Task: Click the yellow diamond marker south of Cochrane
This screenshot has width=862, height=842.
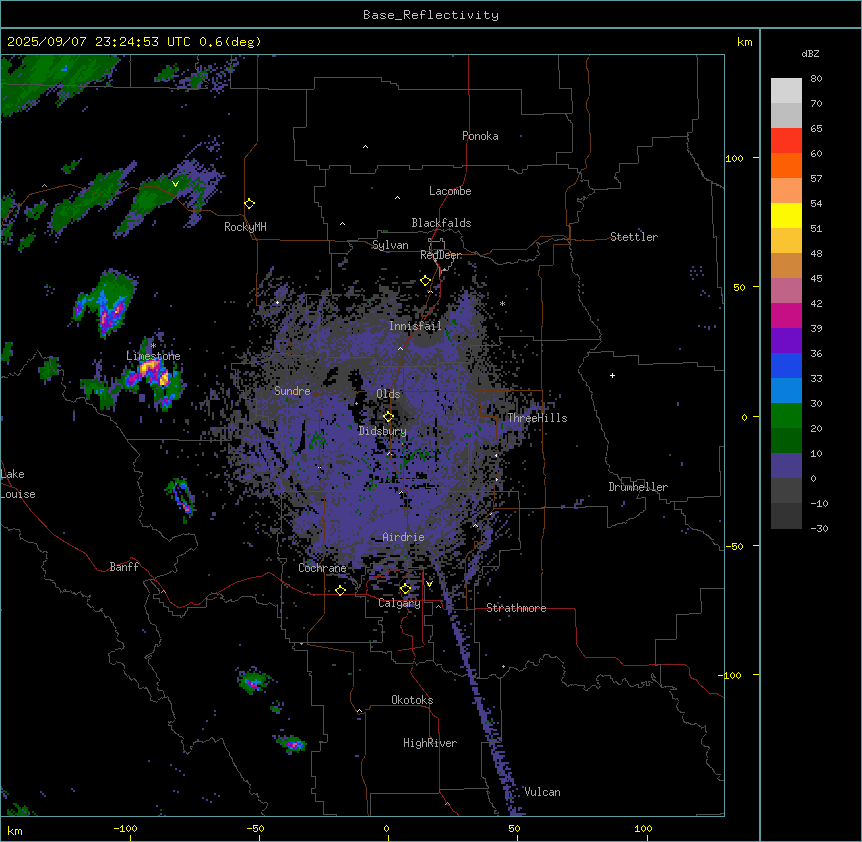Action: pyautogui.click(x=340, y=590)
